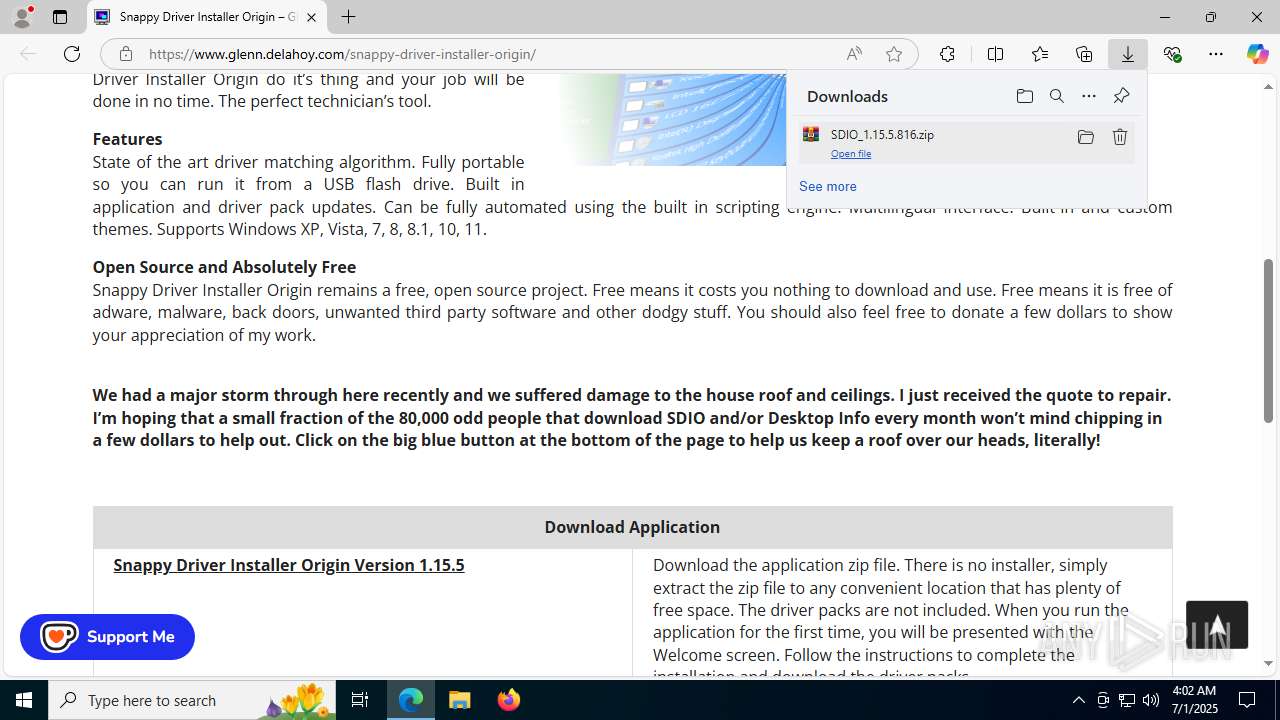Viewport: 1280px width, 720px height.
Task: Open downloads folder from Downloads panel
Action: (x=1024, y=96)
